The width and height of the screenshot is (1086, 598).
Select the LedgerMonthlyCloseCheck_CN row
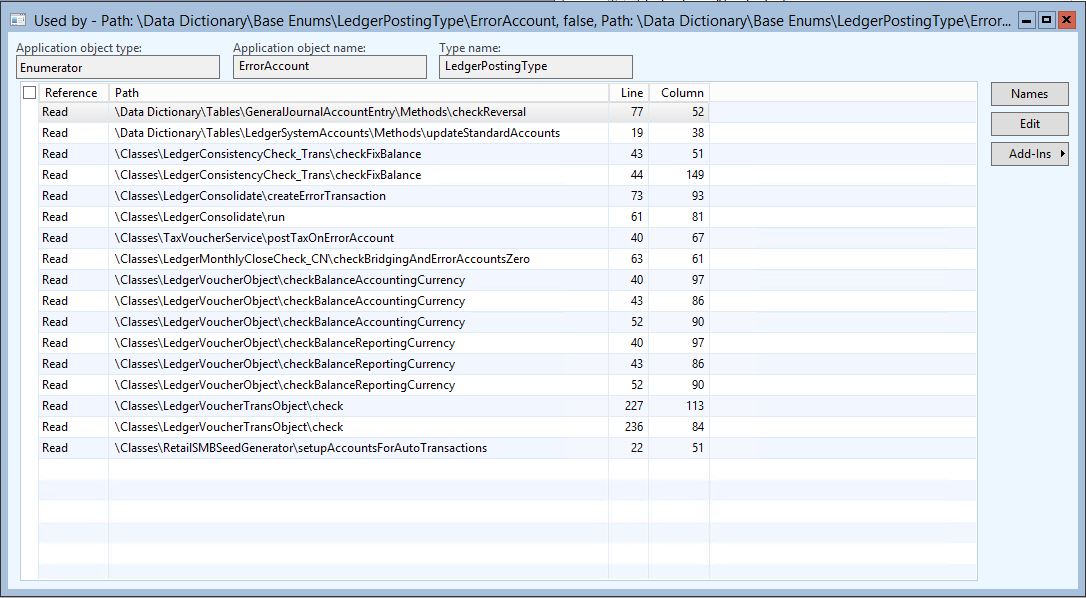point(322,259)
